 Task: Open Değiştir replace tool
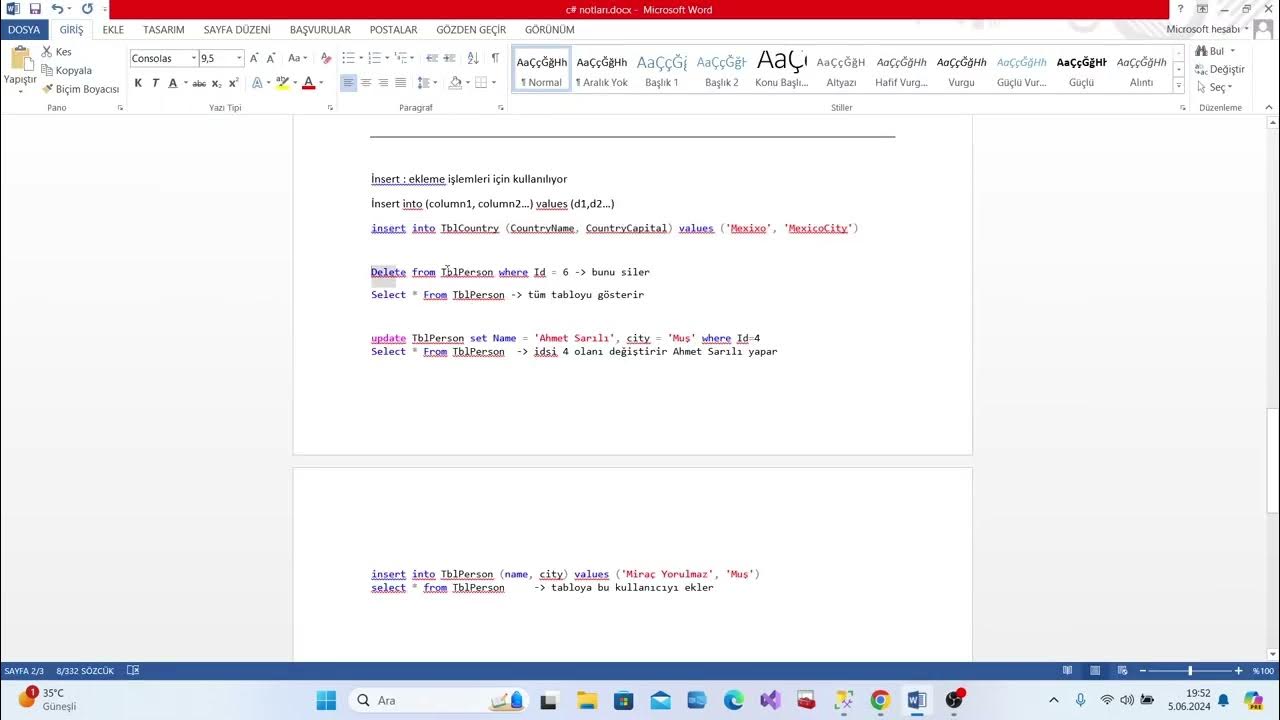pyautogui.click(x=1220, y=69)
